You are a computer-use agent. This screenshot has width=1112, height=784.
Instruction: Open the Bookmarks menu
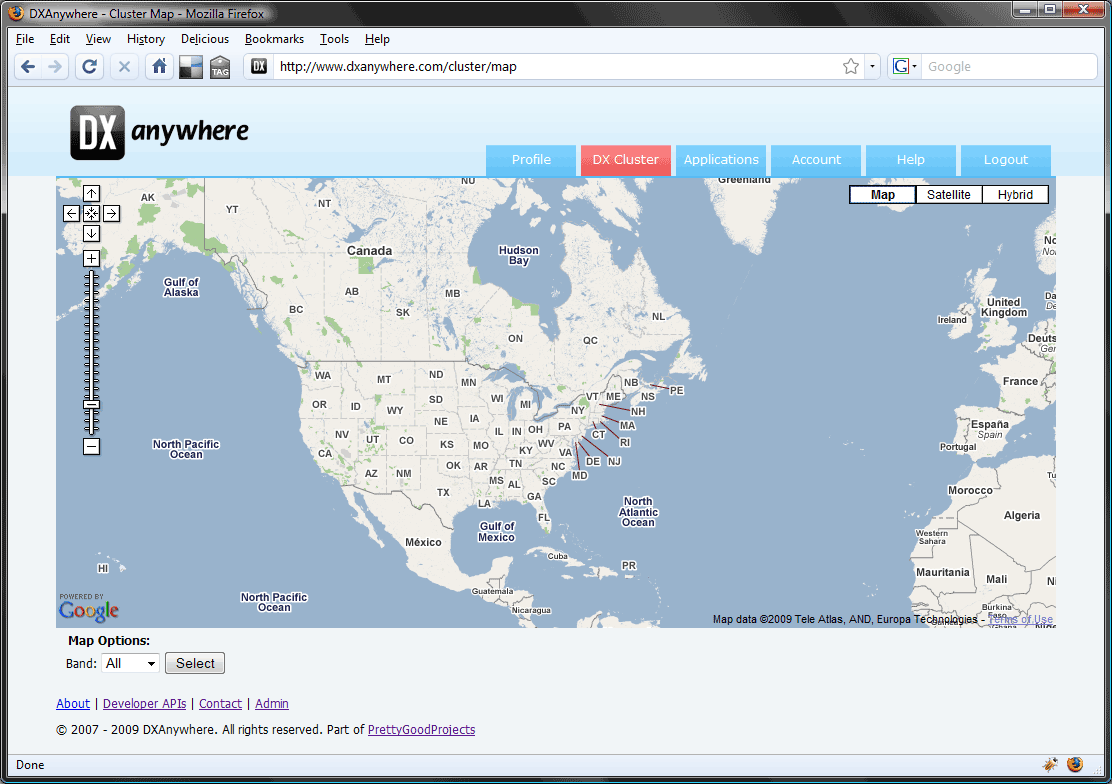click(274, 39)
